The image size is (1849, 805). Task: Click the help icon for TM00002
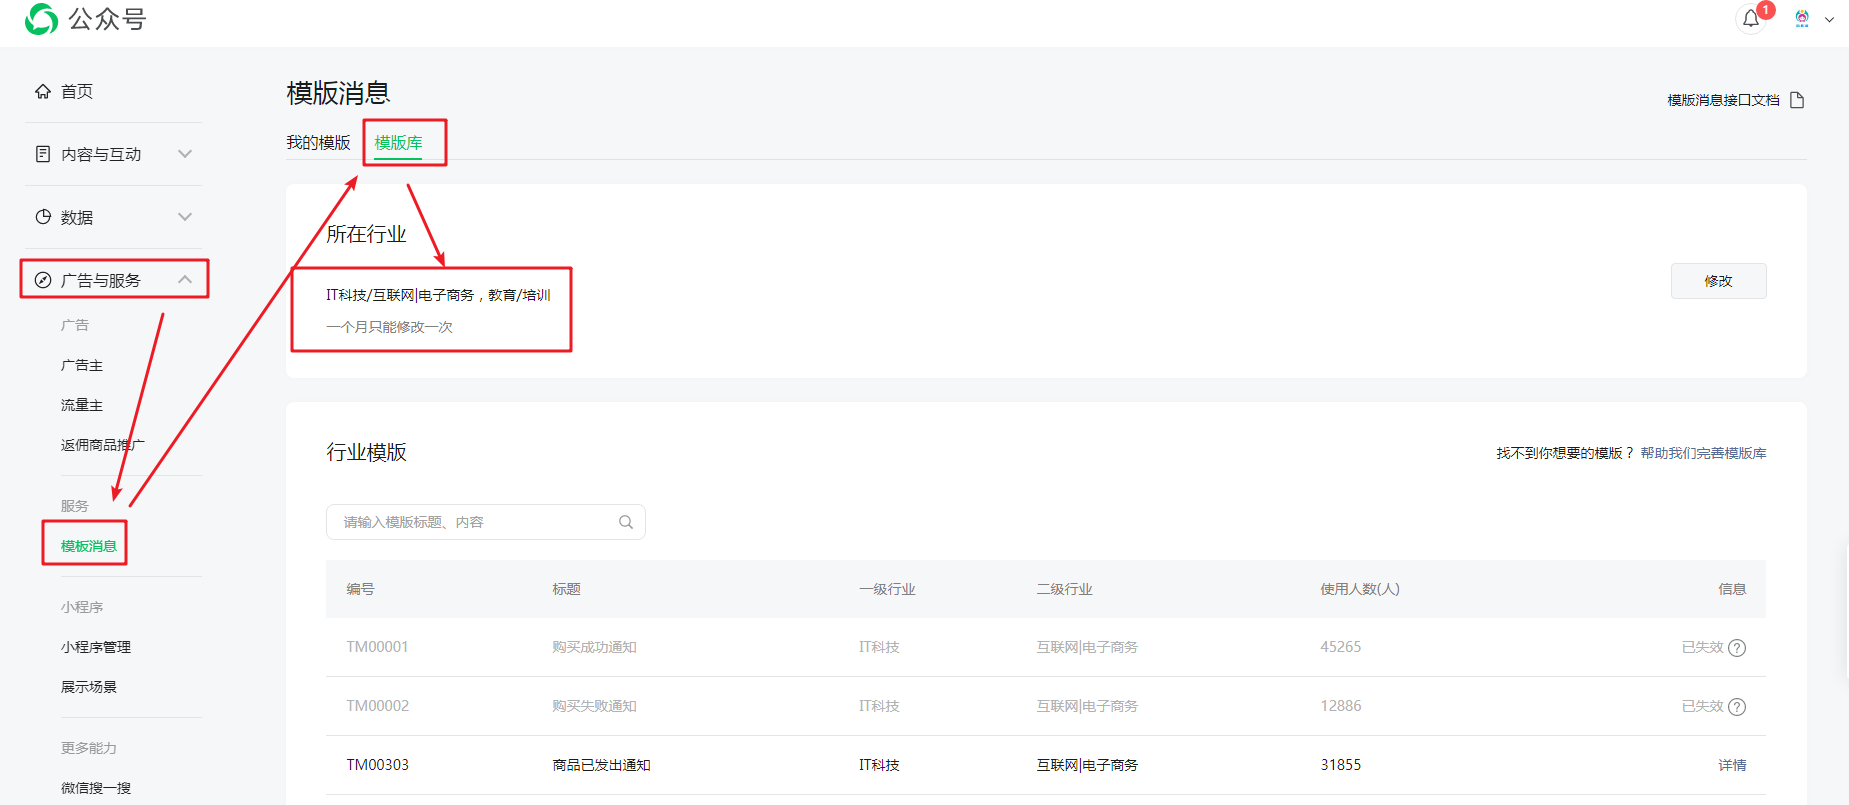coord(1737,707)
